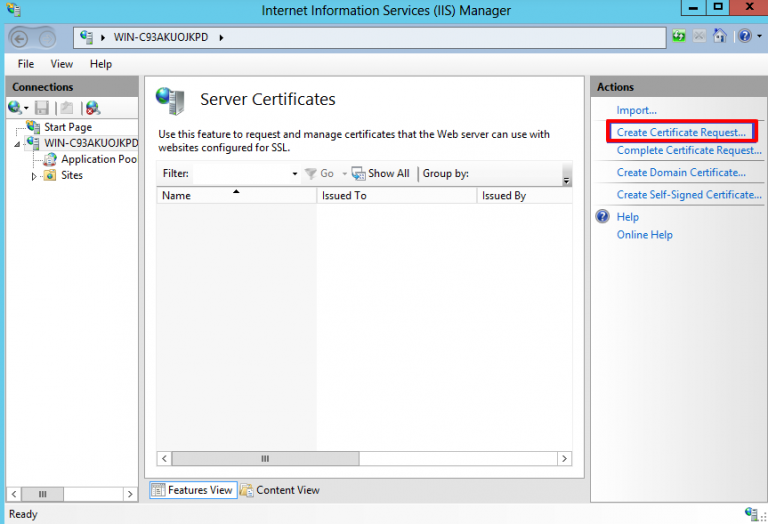Viewport: 768px width, 524px height.
Task: Click the Stop icon in address toolbar
Action: (x=699, y=36)
